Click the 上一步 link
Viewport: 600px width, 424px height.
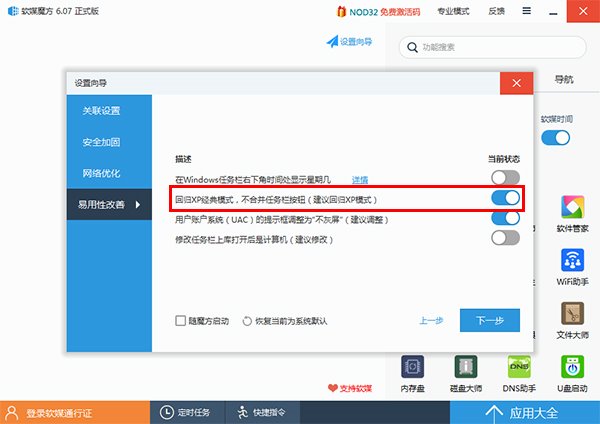tap(431, 321)
